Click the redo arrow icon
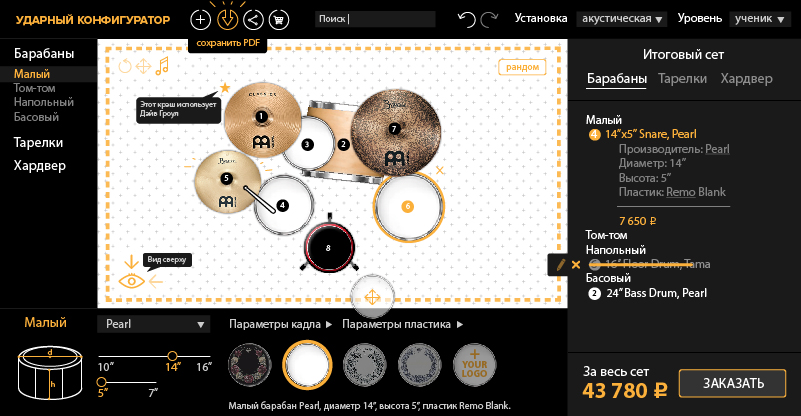The width and height of the screenshot is (801, 416). 489,19
